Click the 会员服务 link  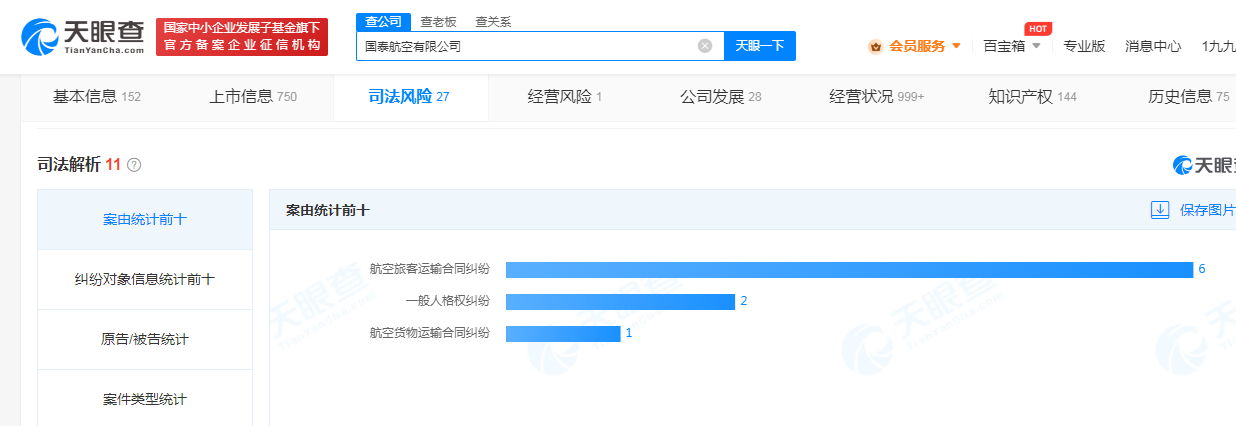[x=917, y=46]
